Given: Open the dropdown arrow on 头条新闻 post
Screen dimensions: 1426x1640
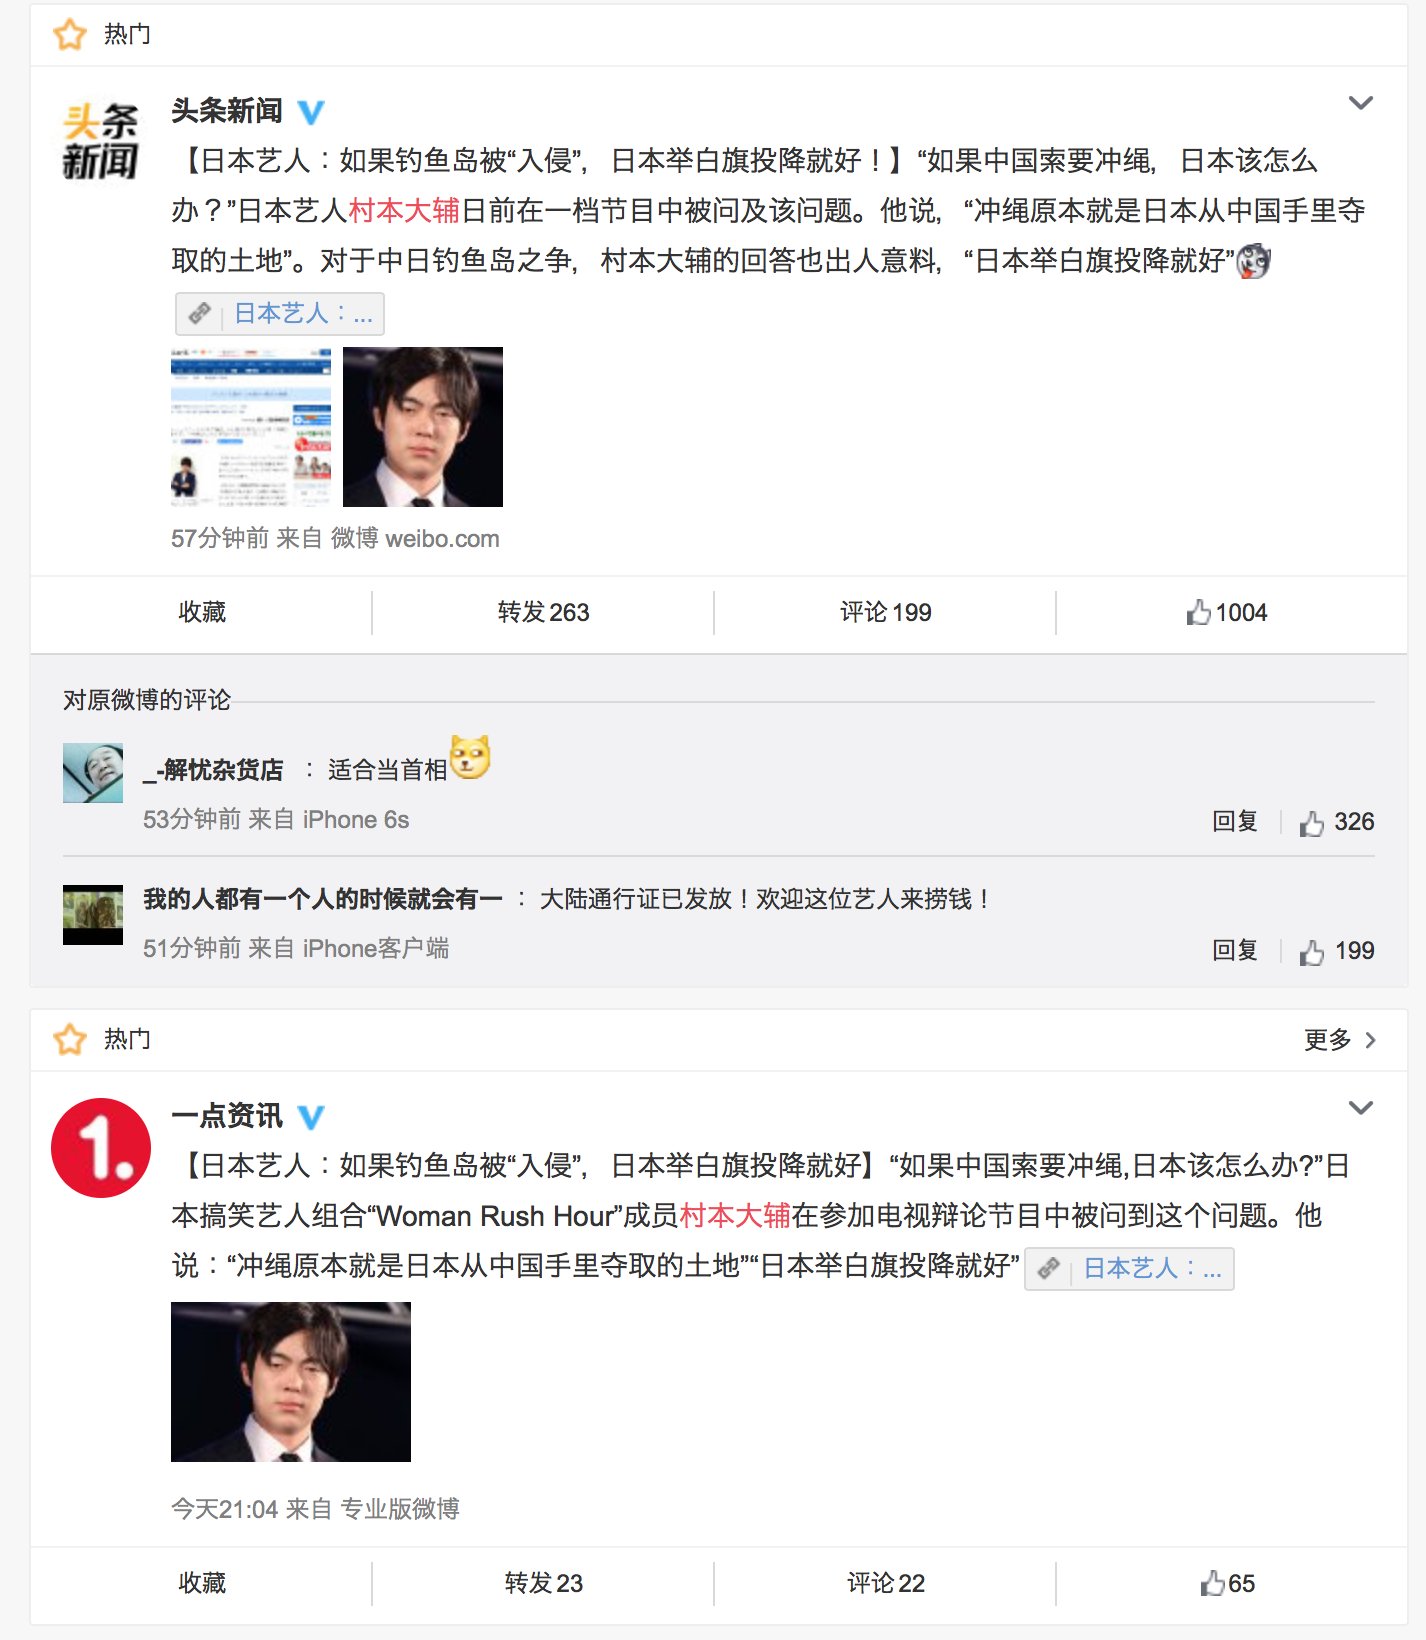Looking at the screenshot, I should click(x=1360, y=103).
